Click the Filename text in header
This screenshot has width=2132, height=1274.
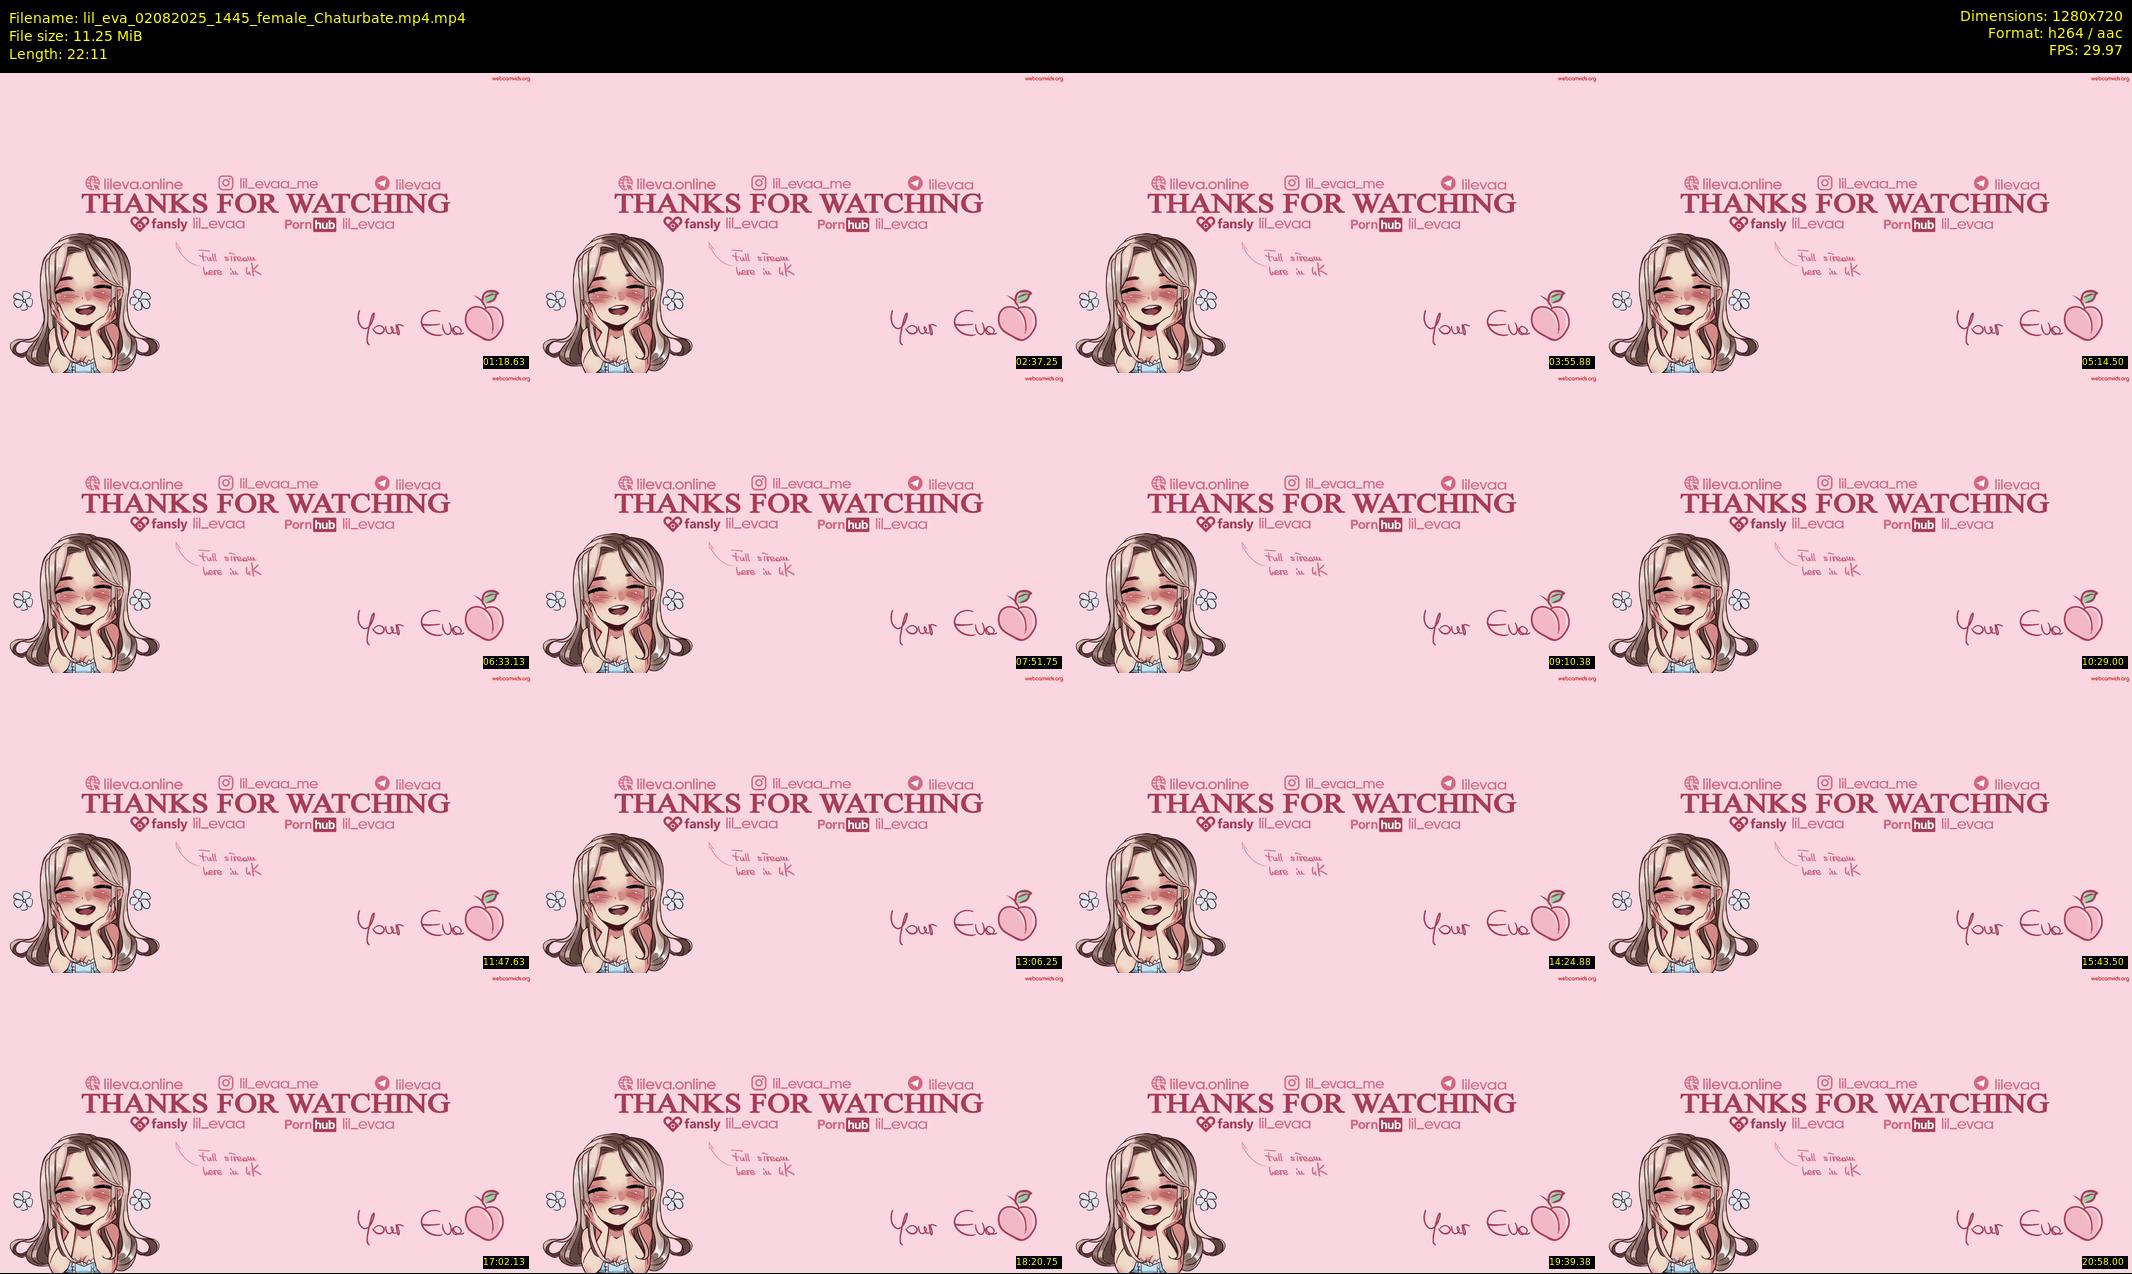click(x=237, y=18)
